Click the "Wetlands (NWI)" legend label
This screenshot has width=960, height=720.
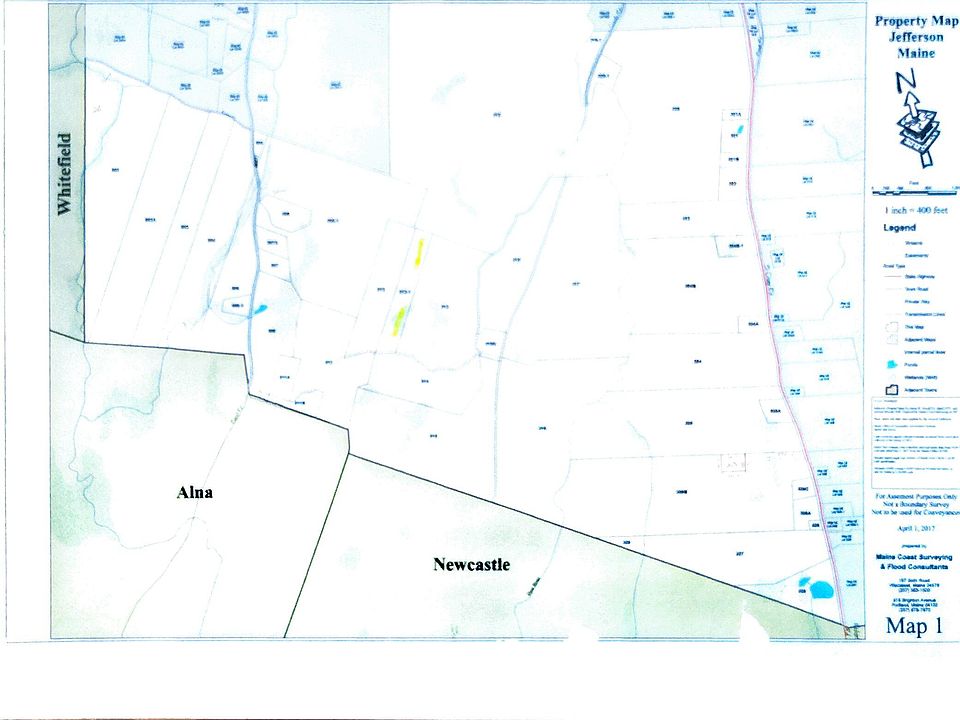click(x=921, y=378)
